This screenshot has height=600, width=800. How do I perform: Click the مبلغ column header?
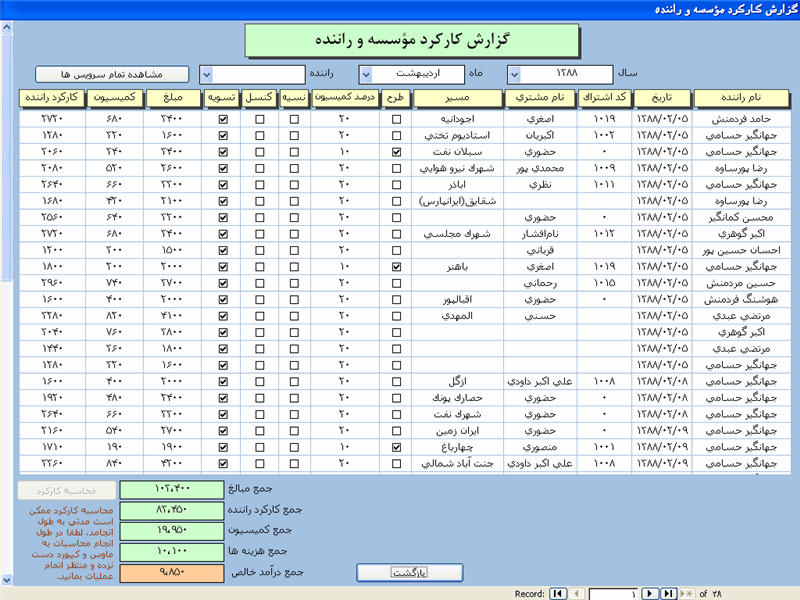(173, 98)
